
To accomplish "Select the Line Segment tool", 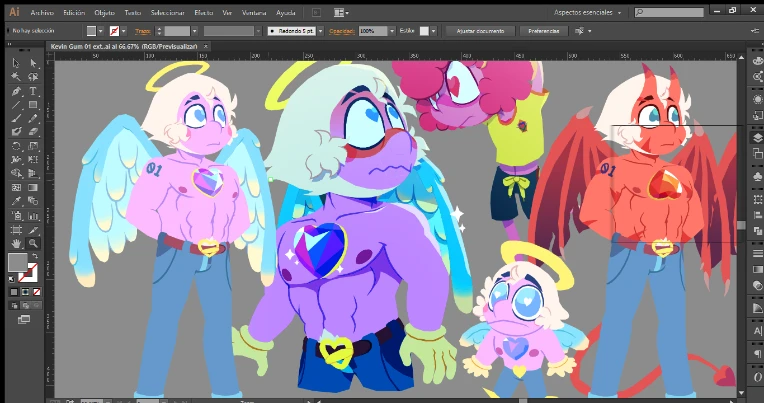I will pos(16,105).
